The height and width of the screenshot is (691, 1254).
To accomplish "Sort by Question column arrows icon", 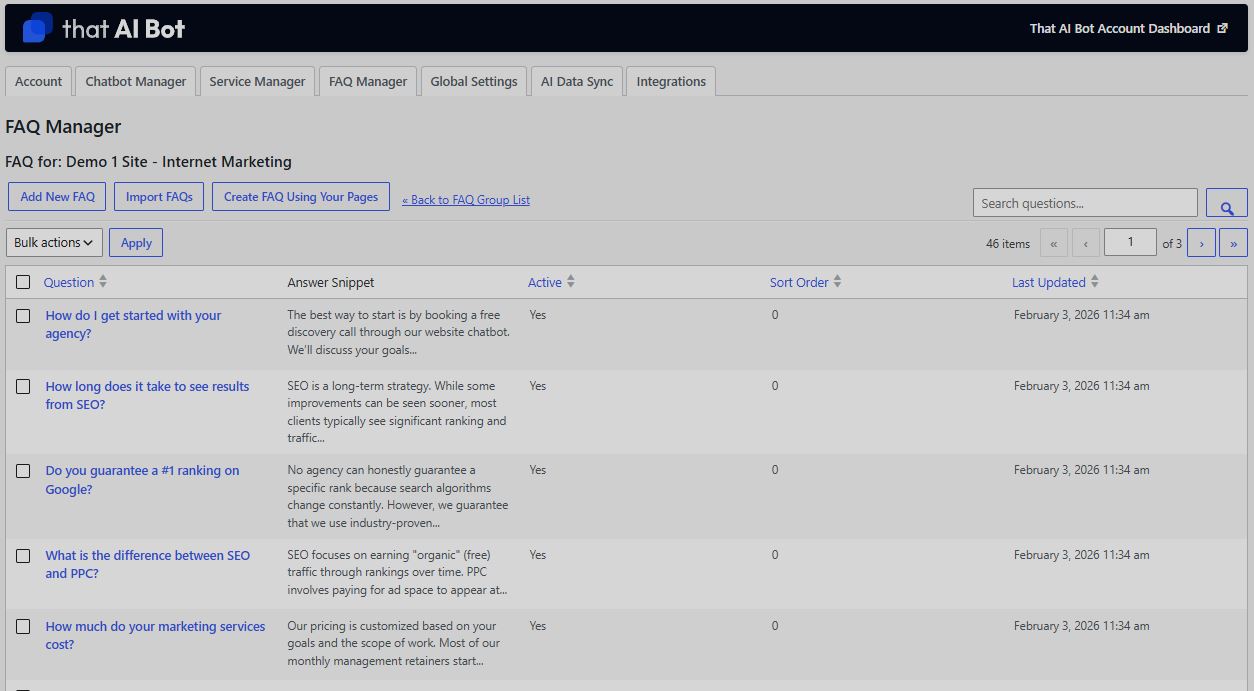I will [103, 282].
